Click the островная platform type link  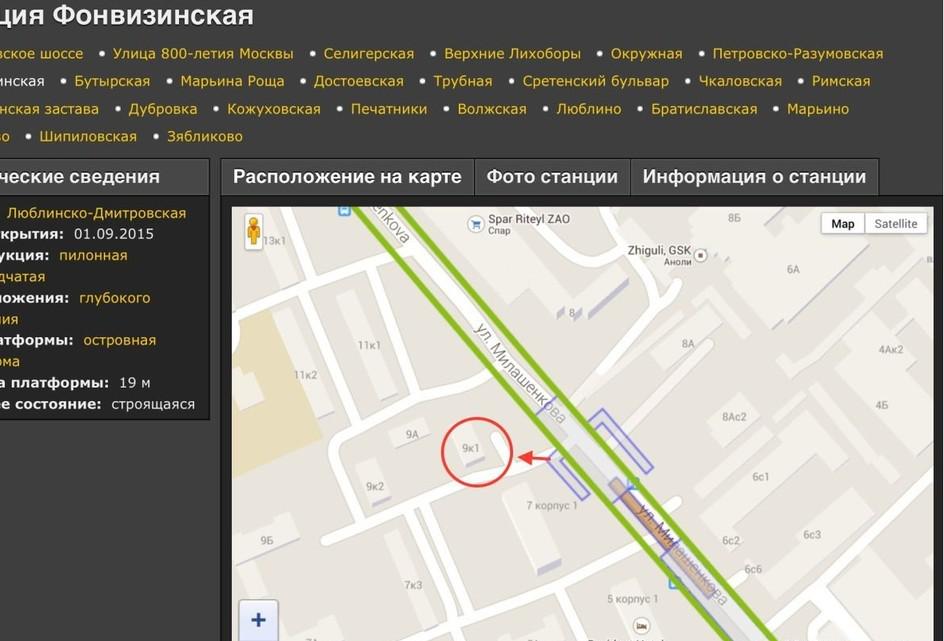pyautogui.click(x=120, y=340)
